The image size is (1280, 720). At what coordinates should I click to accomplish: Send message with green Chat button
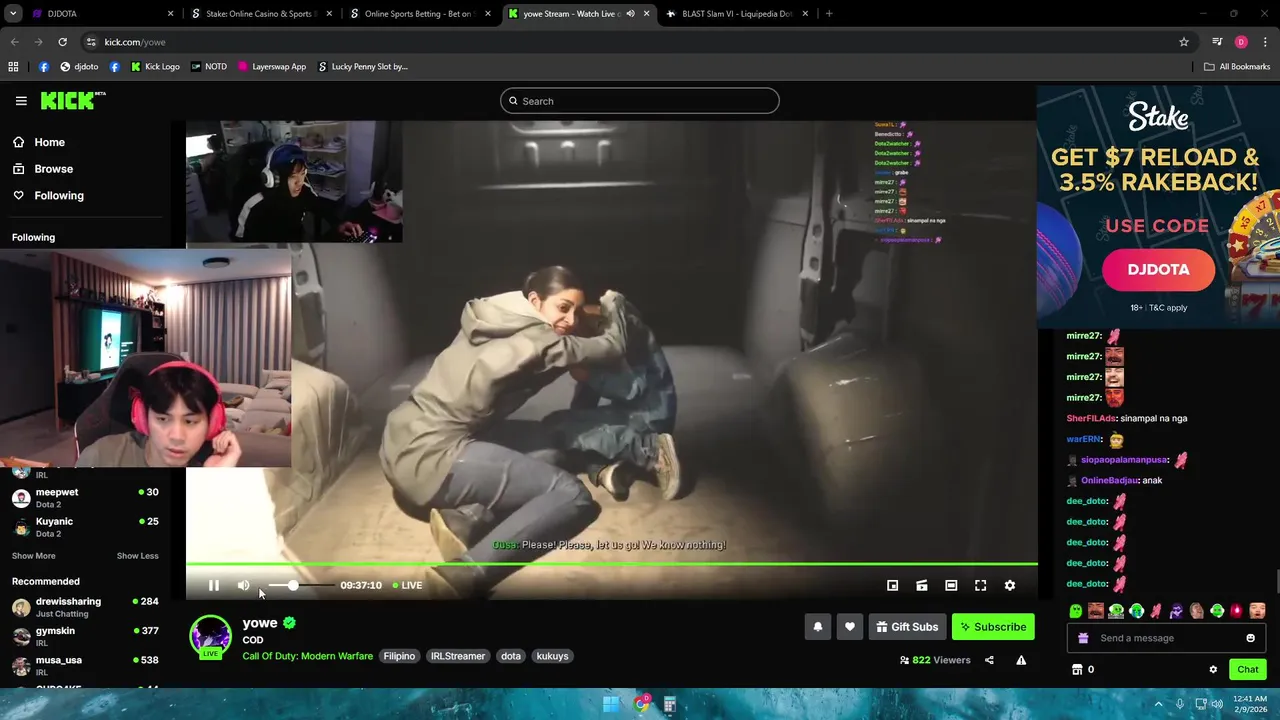(x=1247, y=669)
